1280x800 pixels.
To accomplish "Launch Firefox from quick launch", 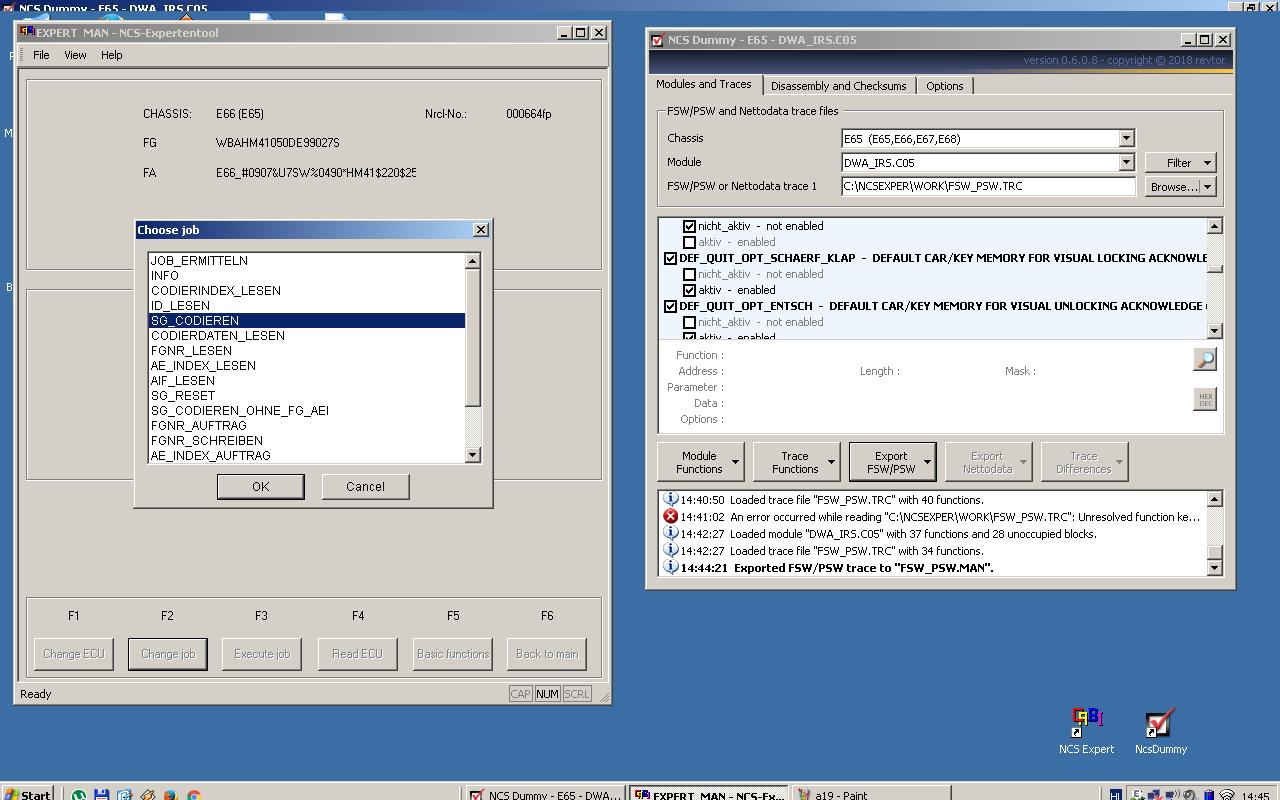I will 170,795.
